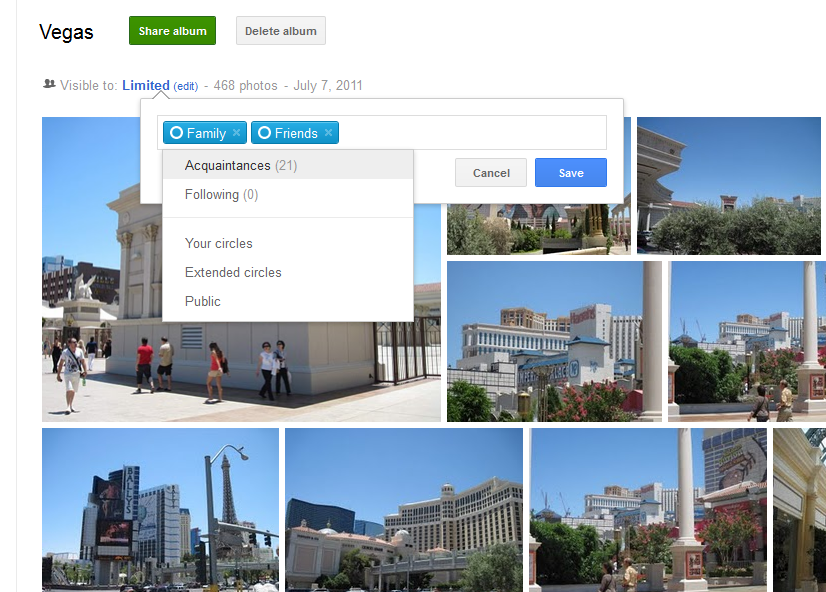Viewport: 826px width, 592px height.
Task: Choose the Following (0) circle
Action: 288,194
